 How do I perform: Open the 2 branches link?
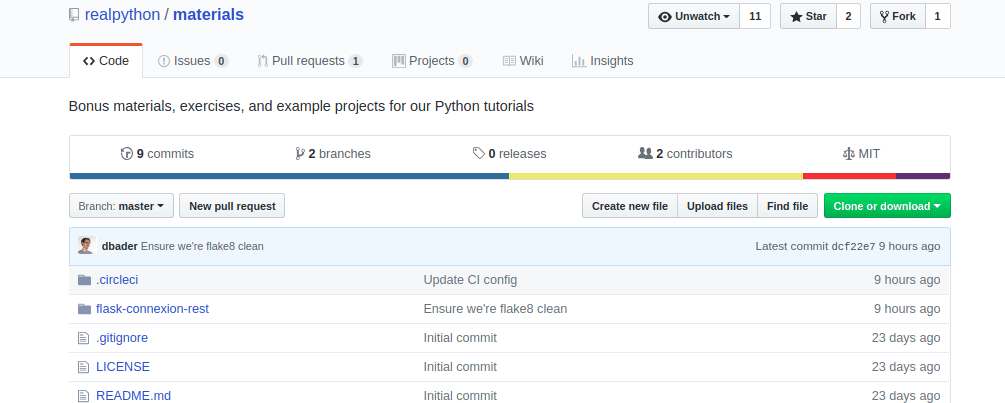coord(333,154)
